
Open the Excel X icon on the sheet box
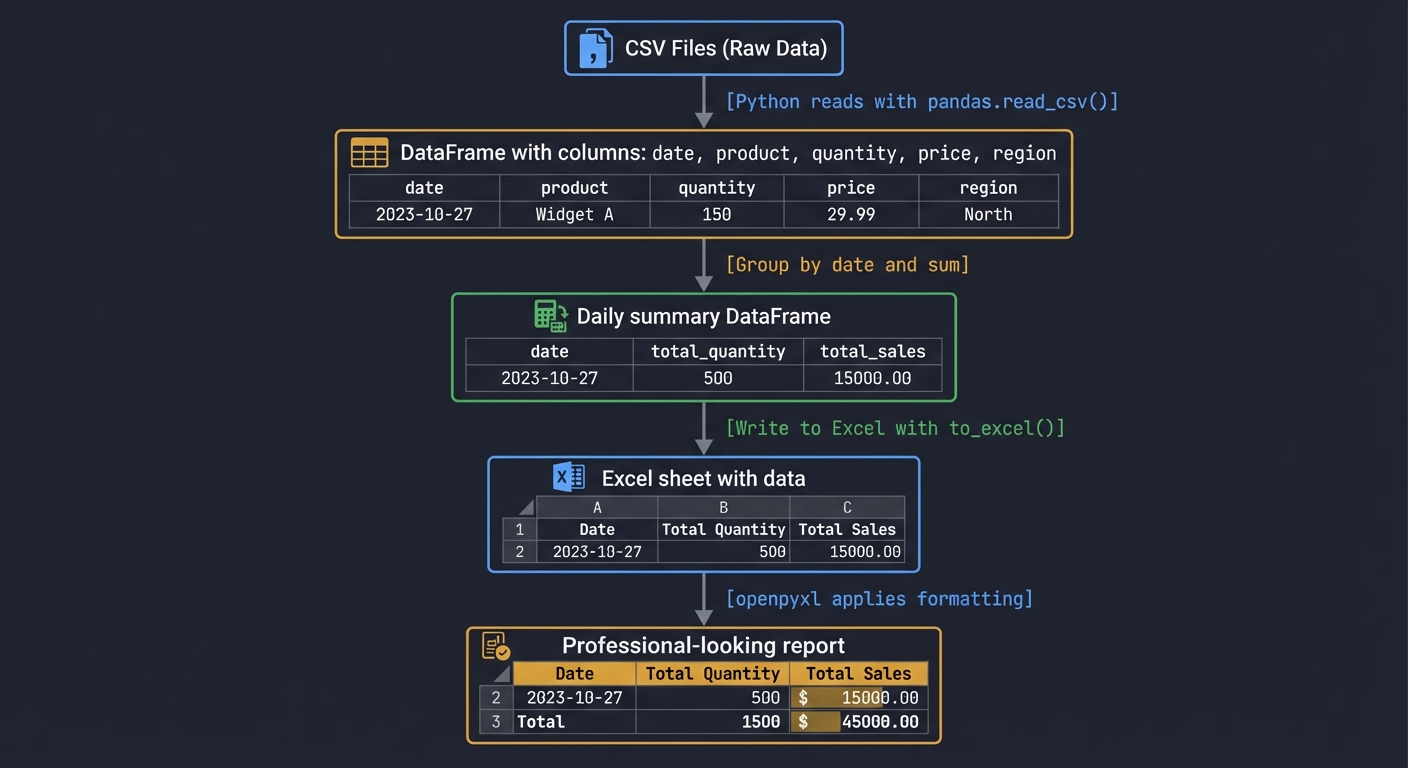(568, 477)
